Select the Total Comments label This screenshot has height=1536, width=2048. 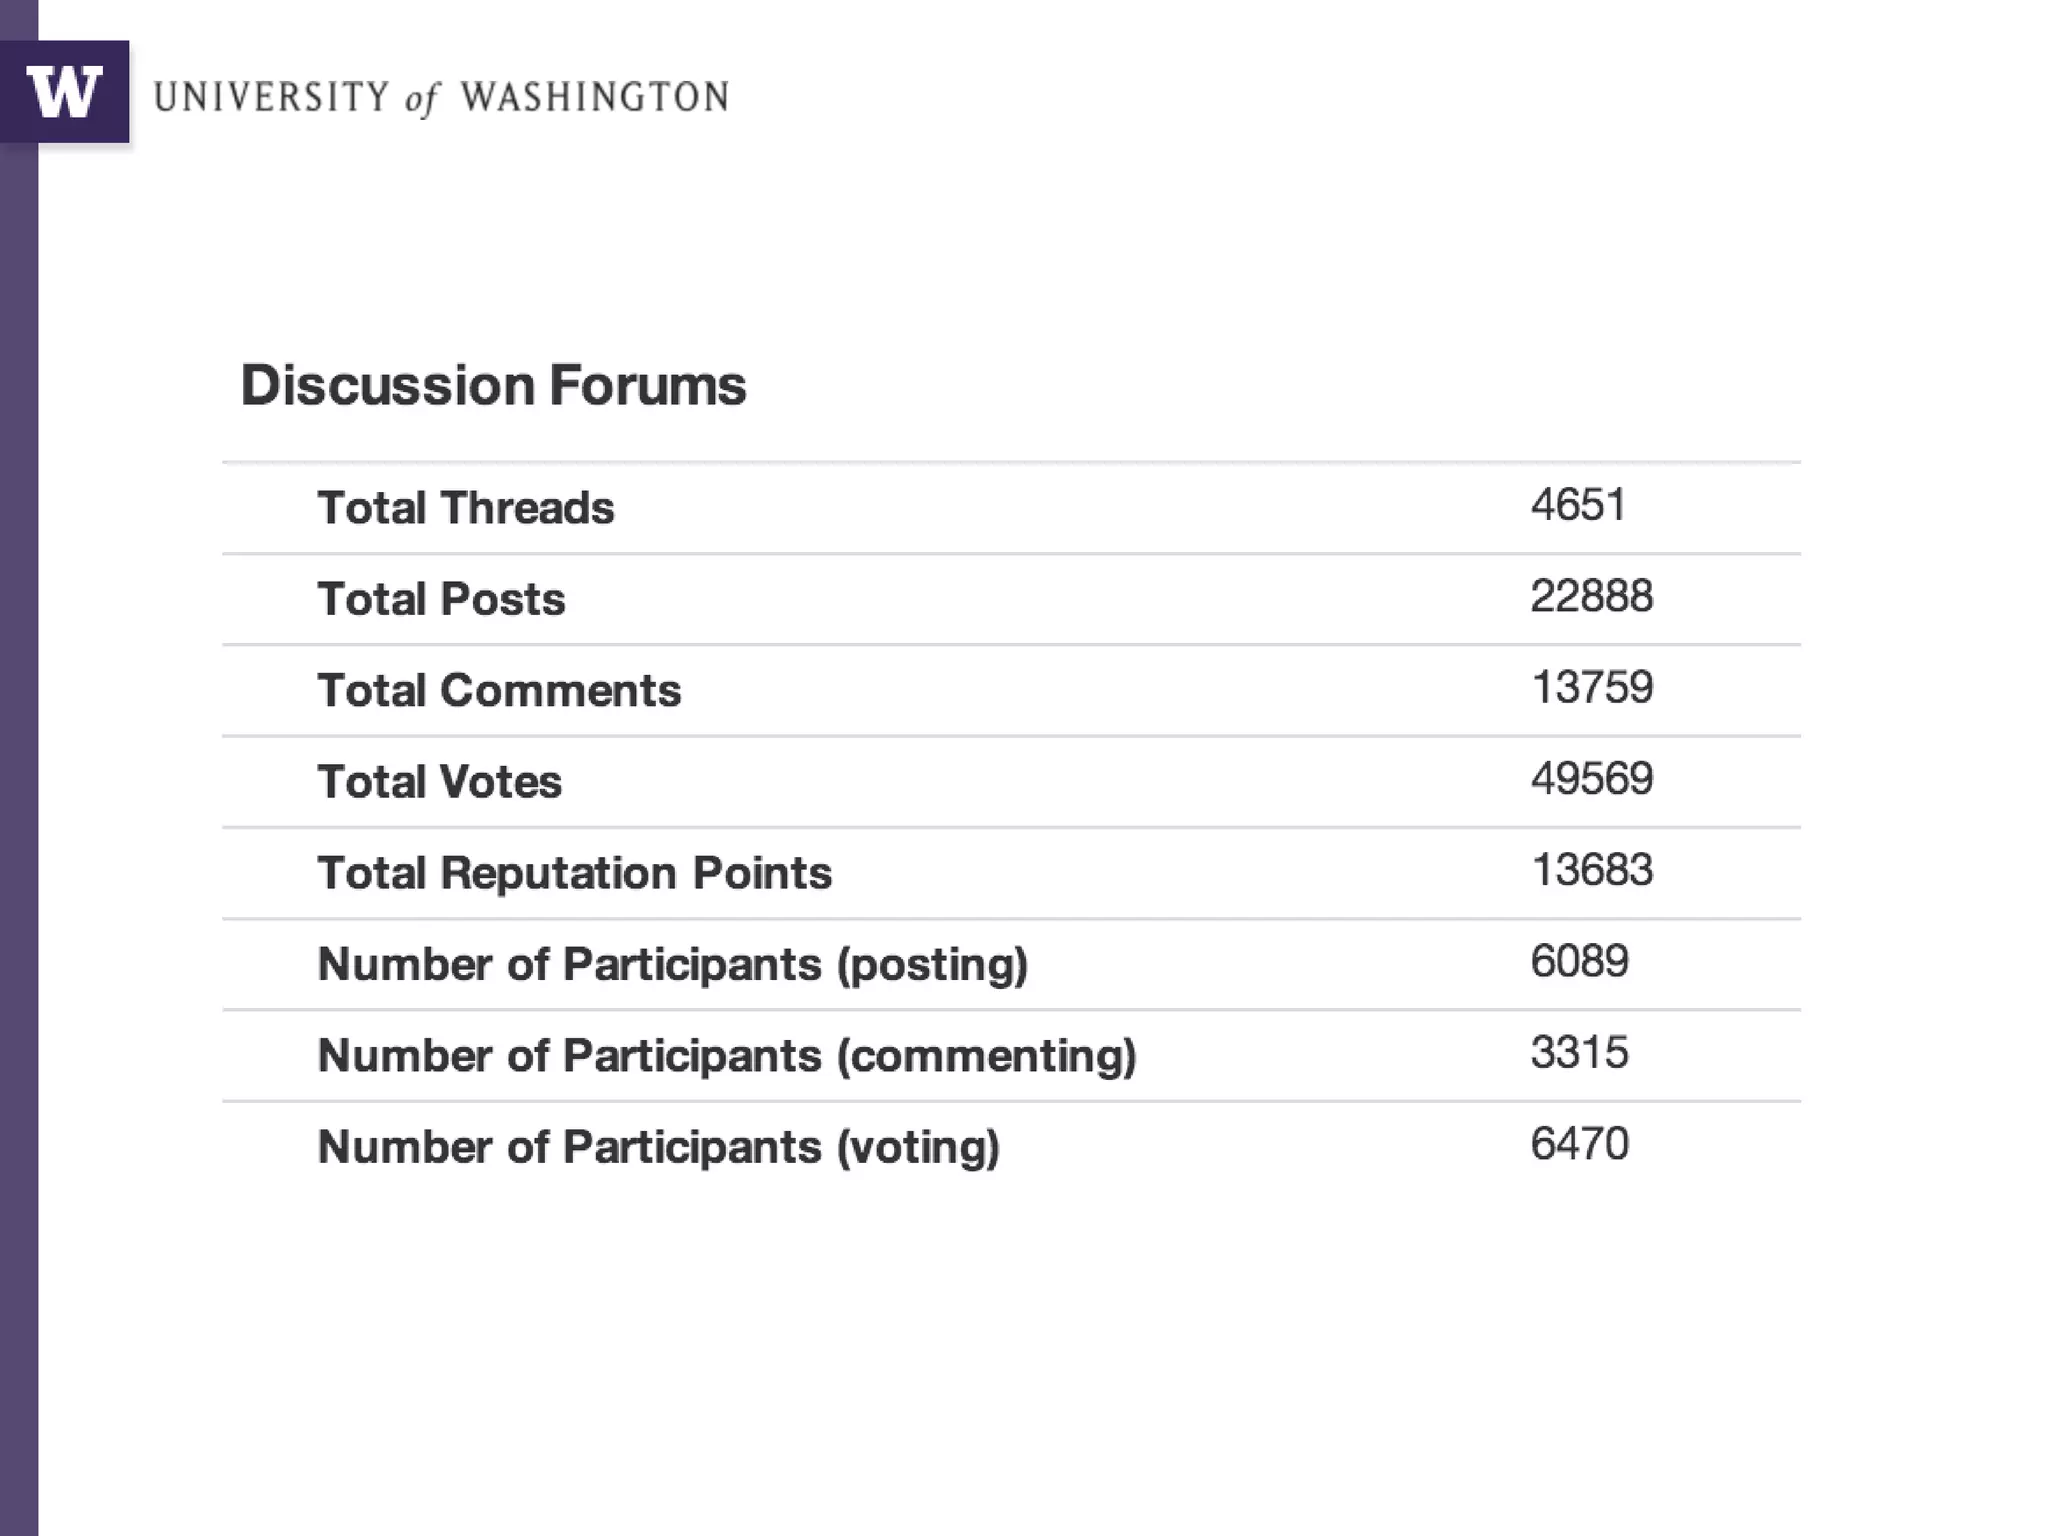pos(499,690)
